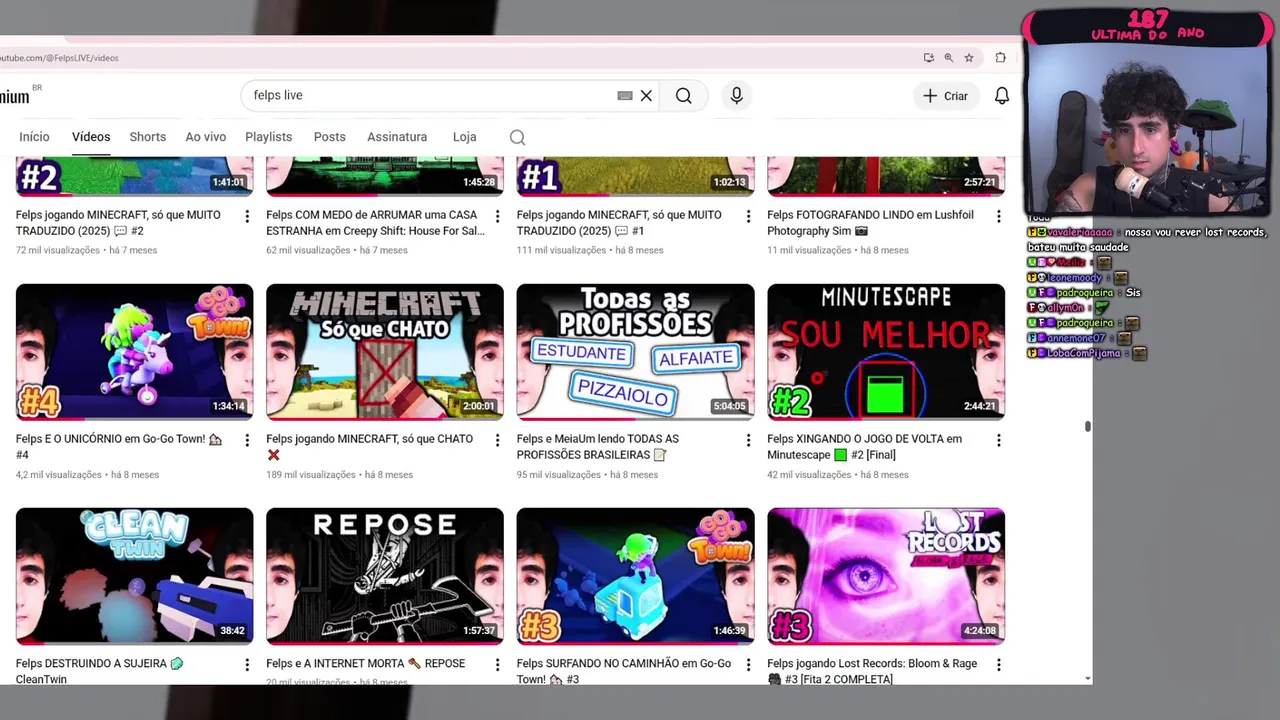Click the address bar URL

pos(60,58)
